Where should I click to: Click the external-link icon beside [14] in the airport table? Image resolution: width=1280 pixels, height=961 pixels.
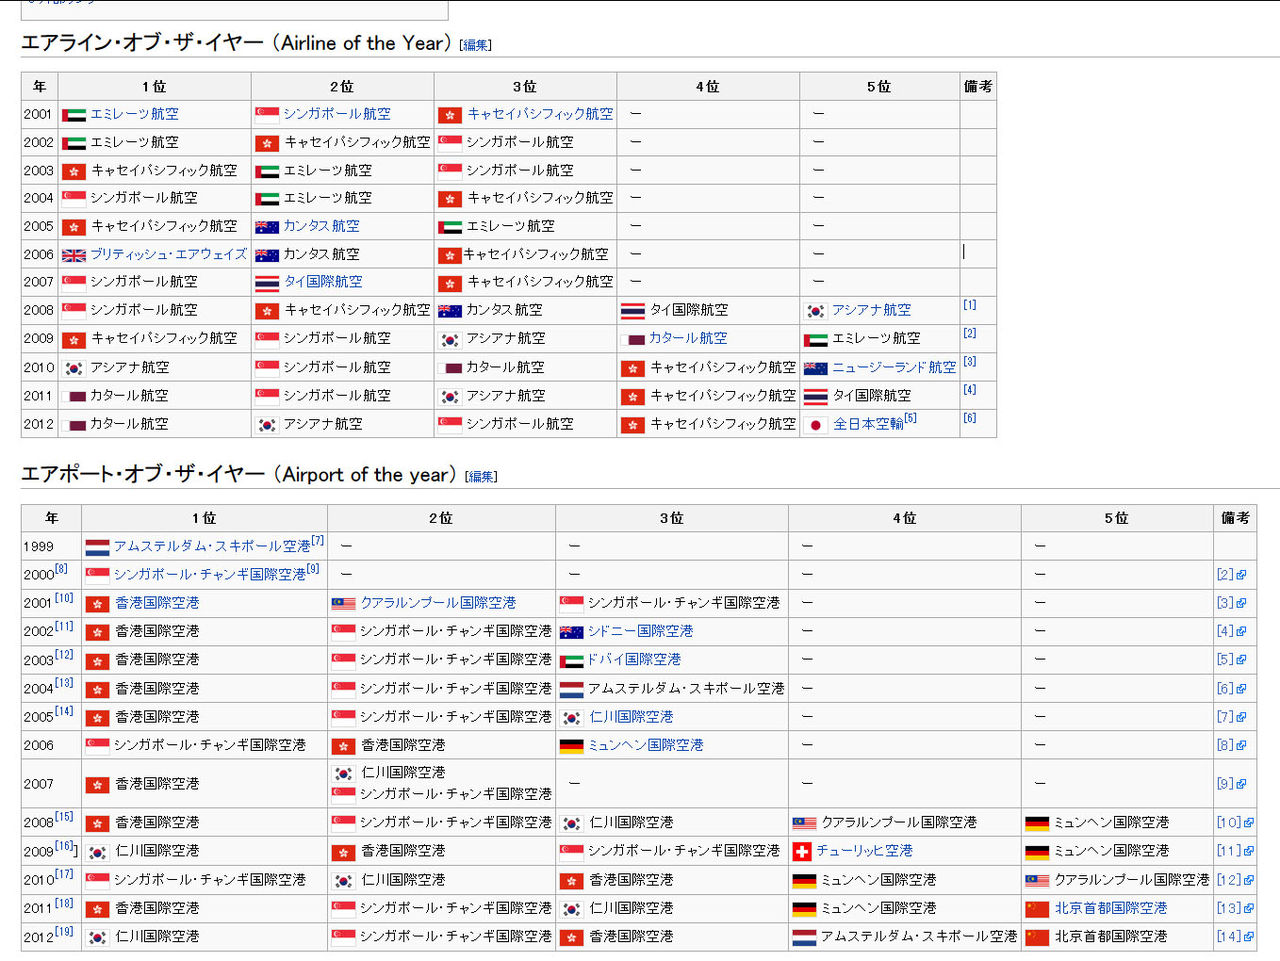(1248, 937)
